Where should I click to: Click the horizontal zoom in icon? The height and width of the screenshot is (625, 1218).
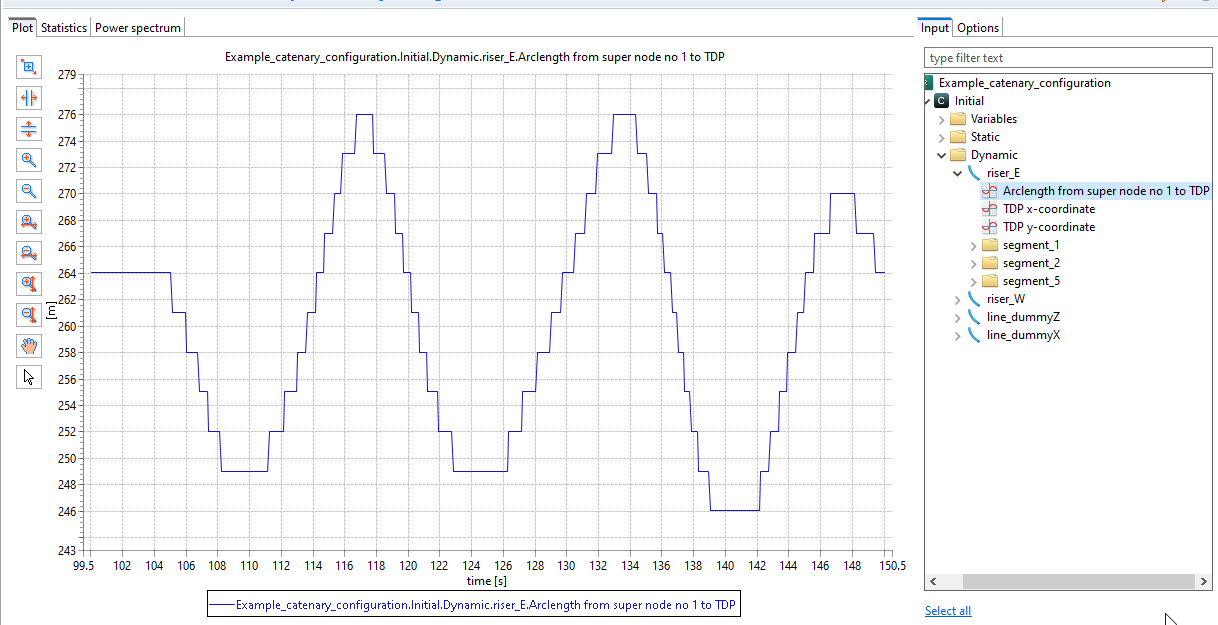click(x=29, y=222)
